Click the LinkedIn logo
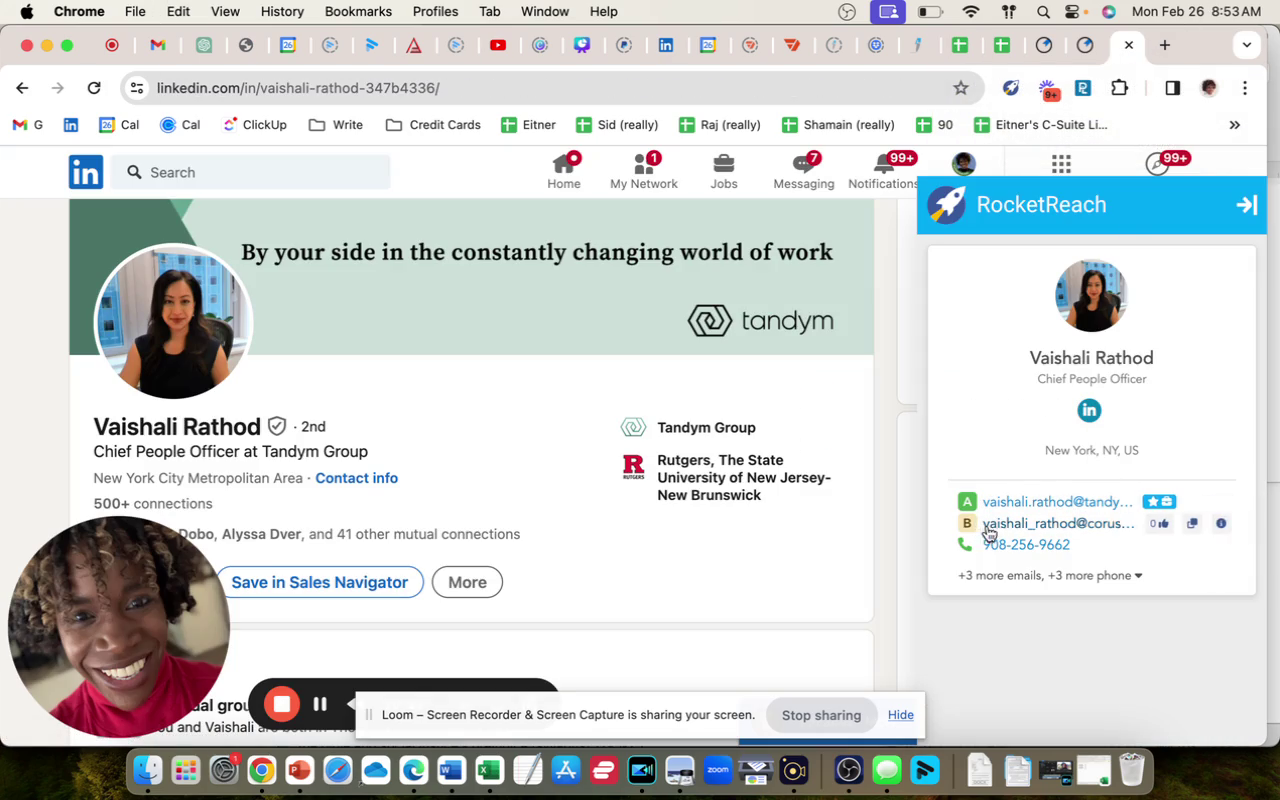 (86, 172)
